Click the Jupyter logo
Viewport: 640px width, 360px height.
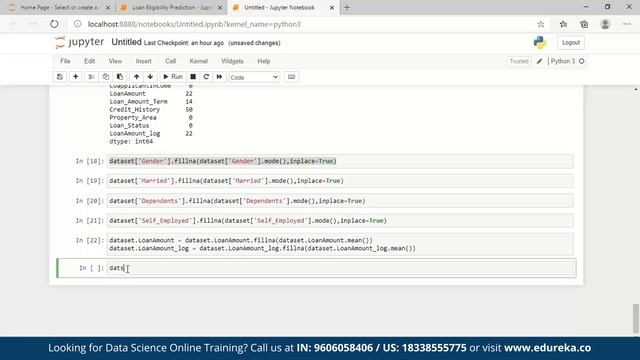pyautogui.click(x=80, y=42)
